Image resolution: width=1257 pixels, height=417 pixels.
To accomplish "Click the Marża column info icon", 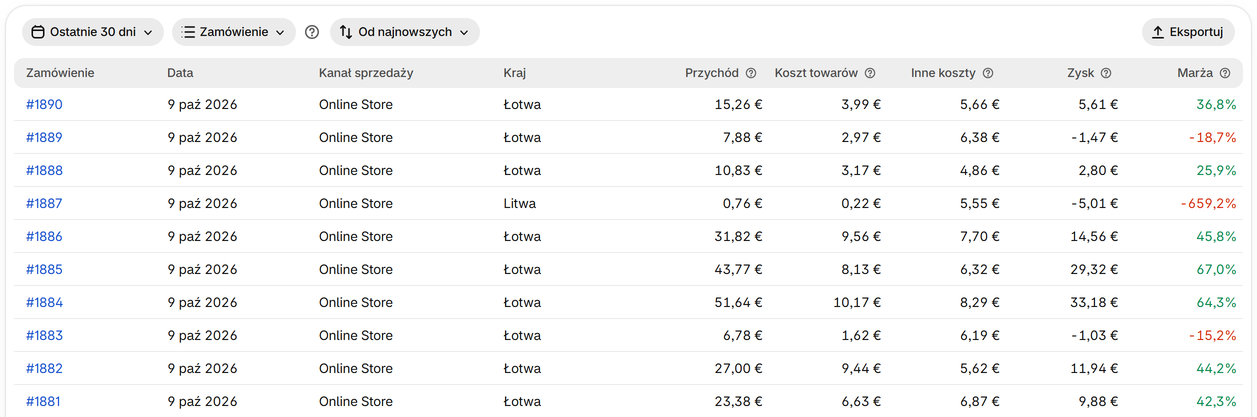I will pos(1225,73).
